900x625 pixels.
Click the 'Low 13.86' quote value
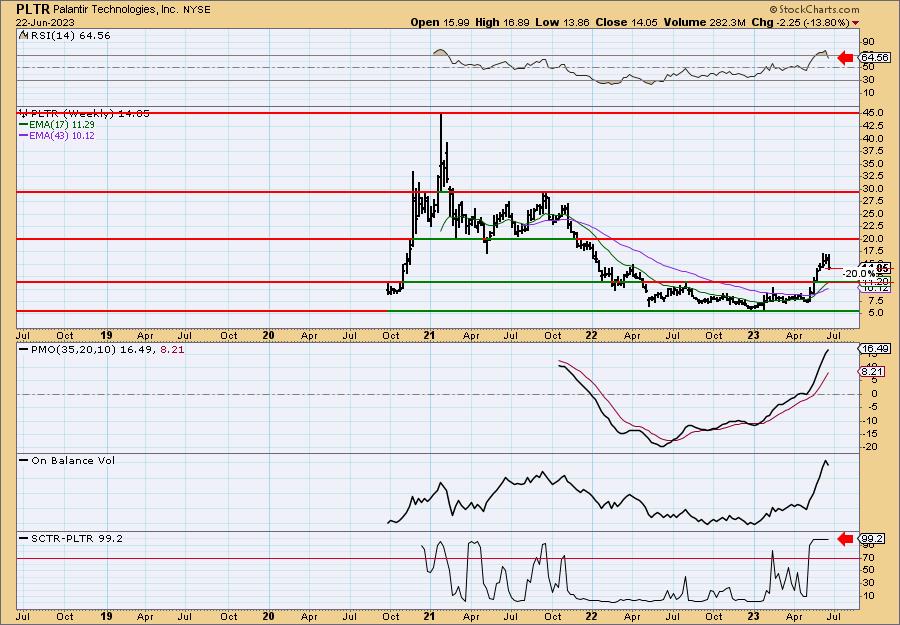562,22
